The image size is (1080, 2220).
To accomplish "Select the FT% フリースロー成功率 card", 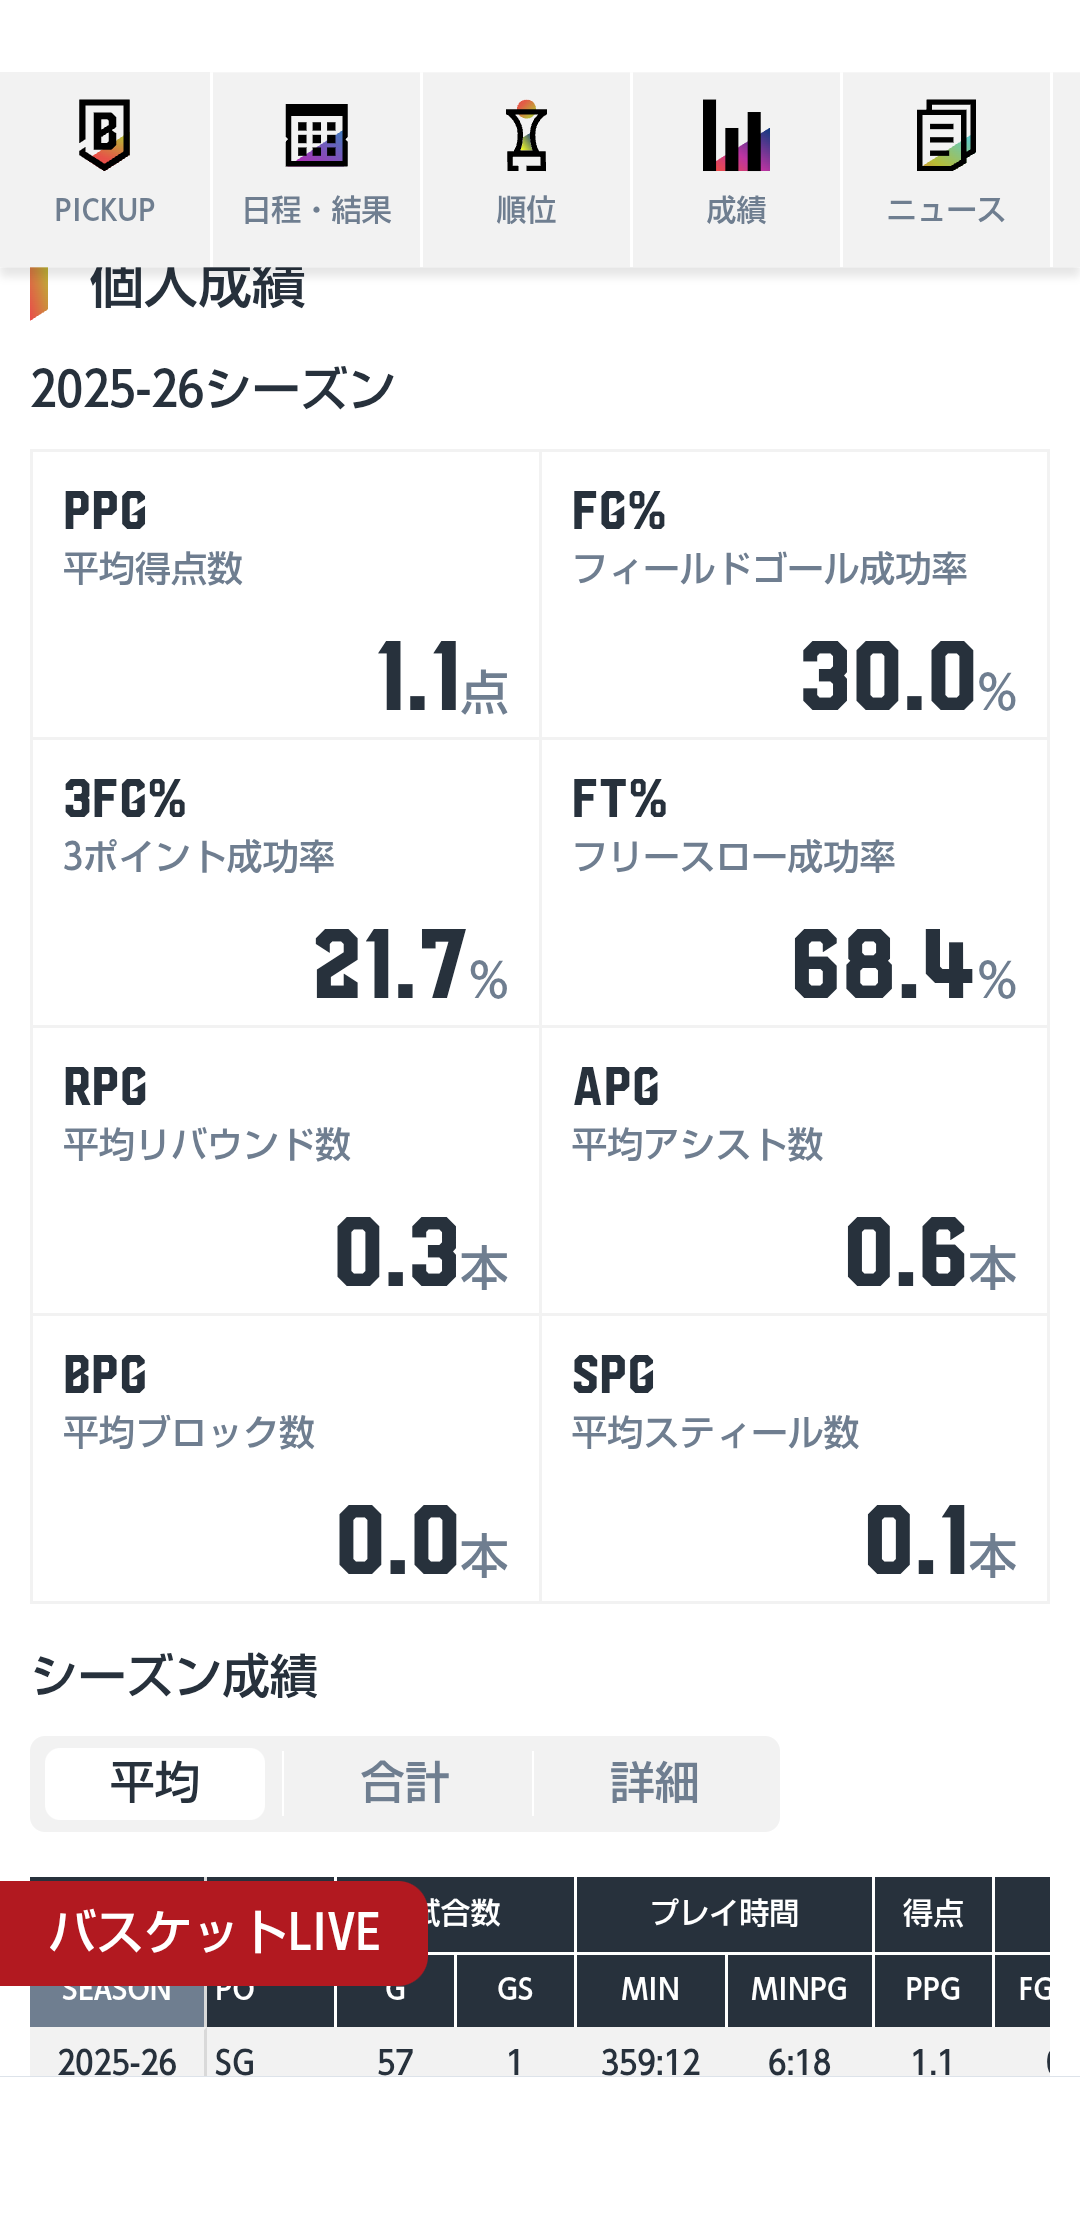I will tap(795, 883).
